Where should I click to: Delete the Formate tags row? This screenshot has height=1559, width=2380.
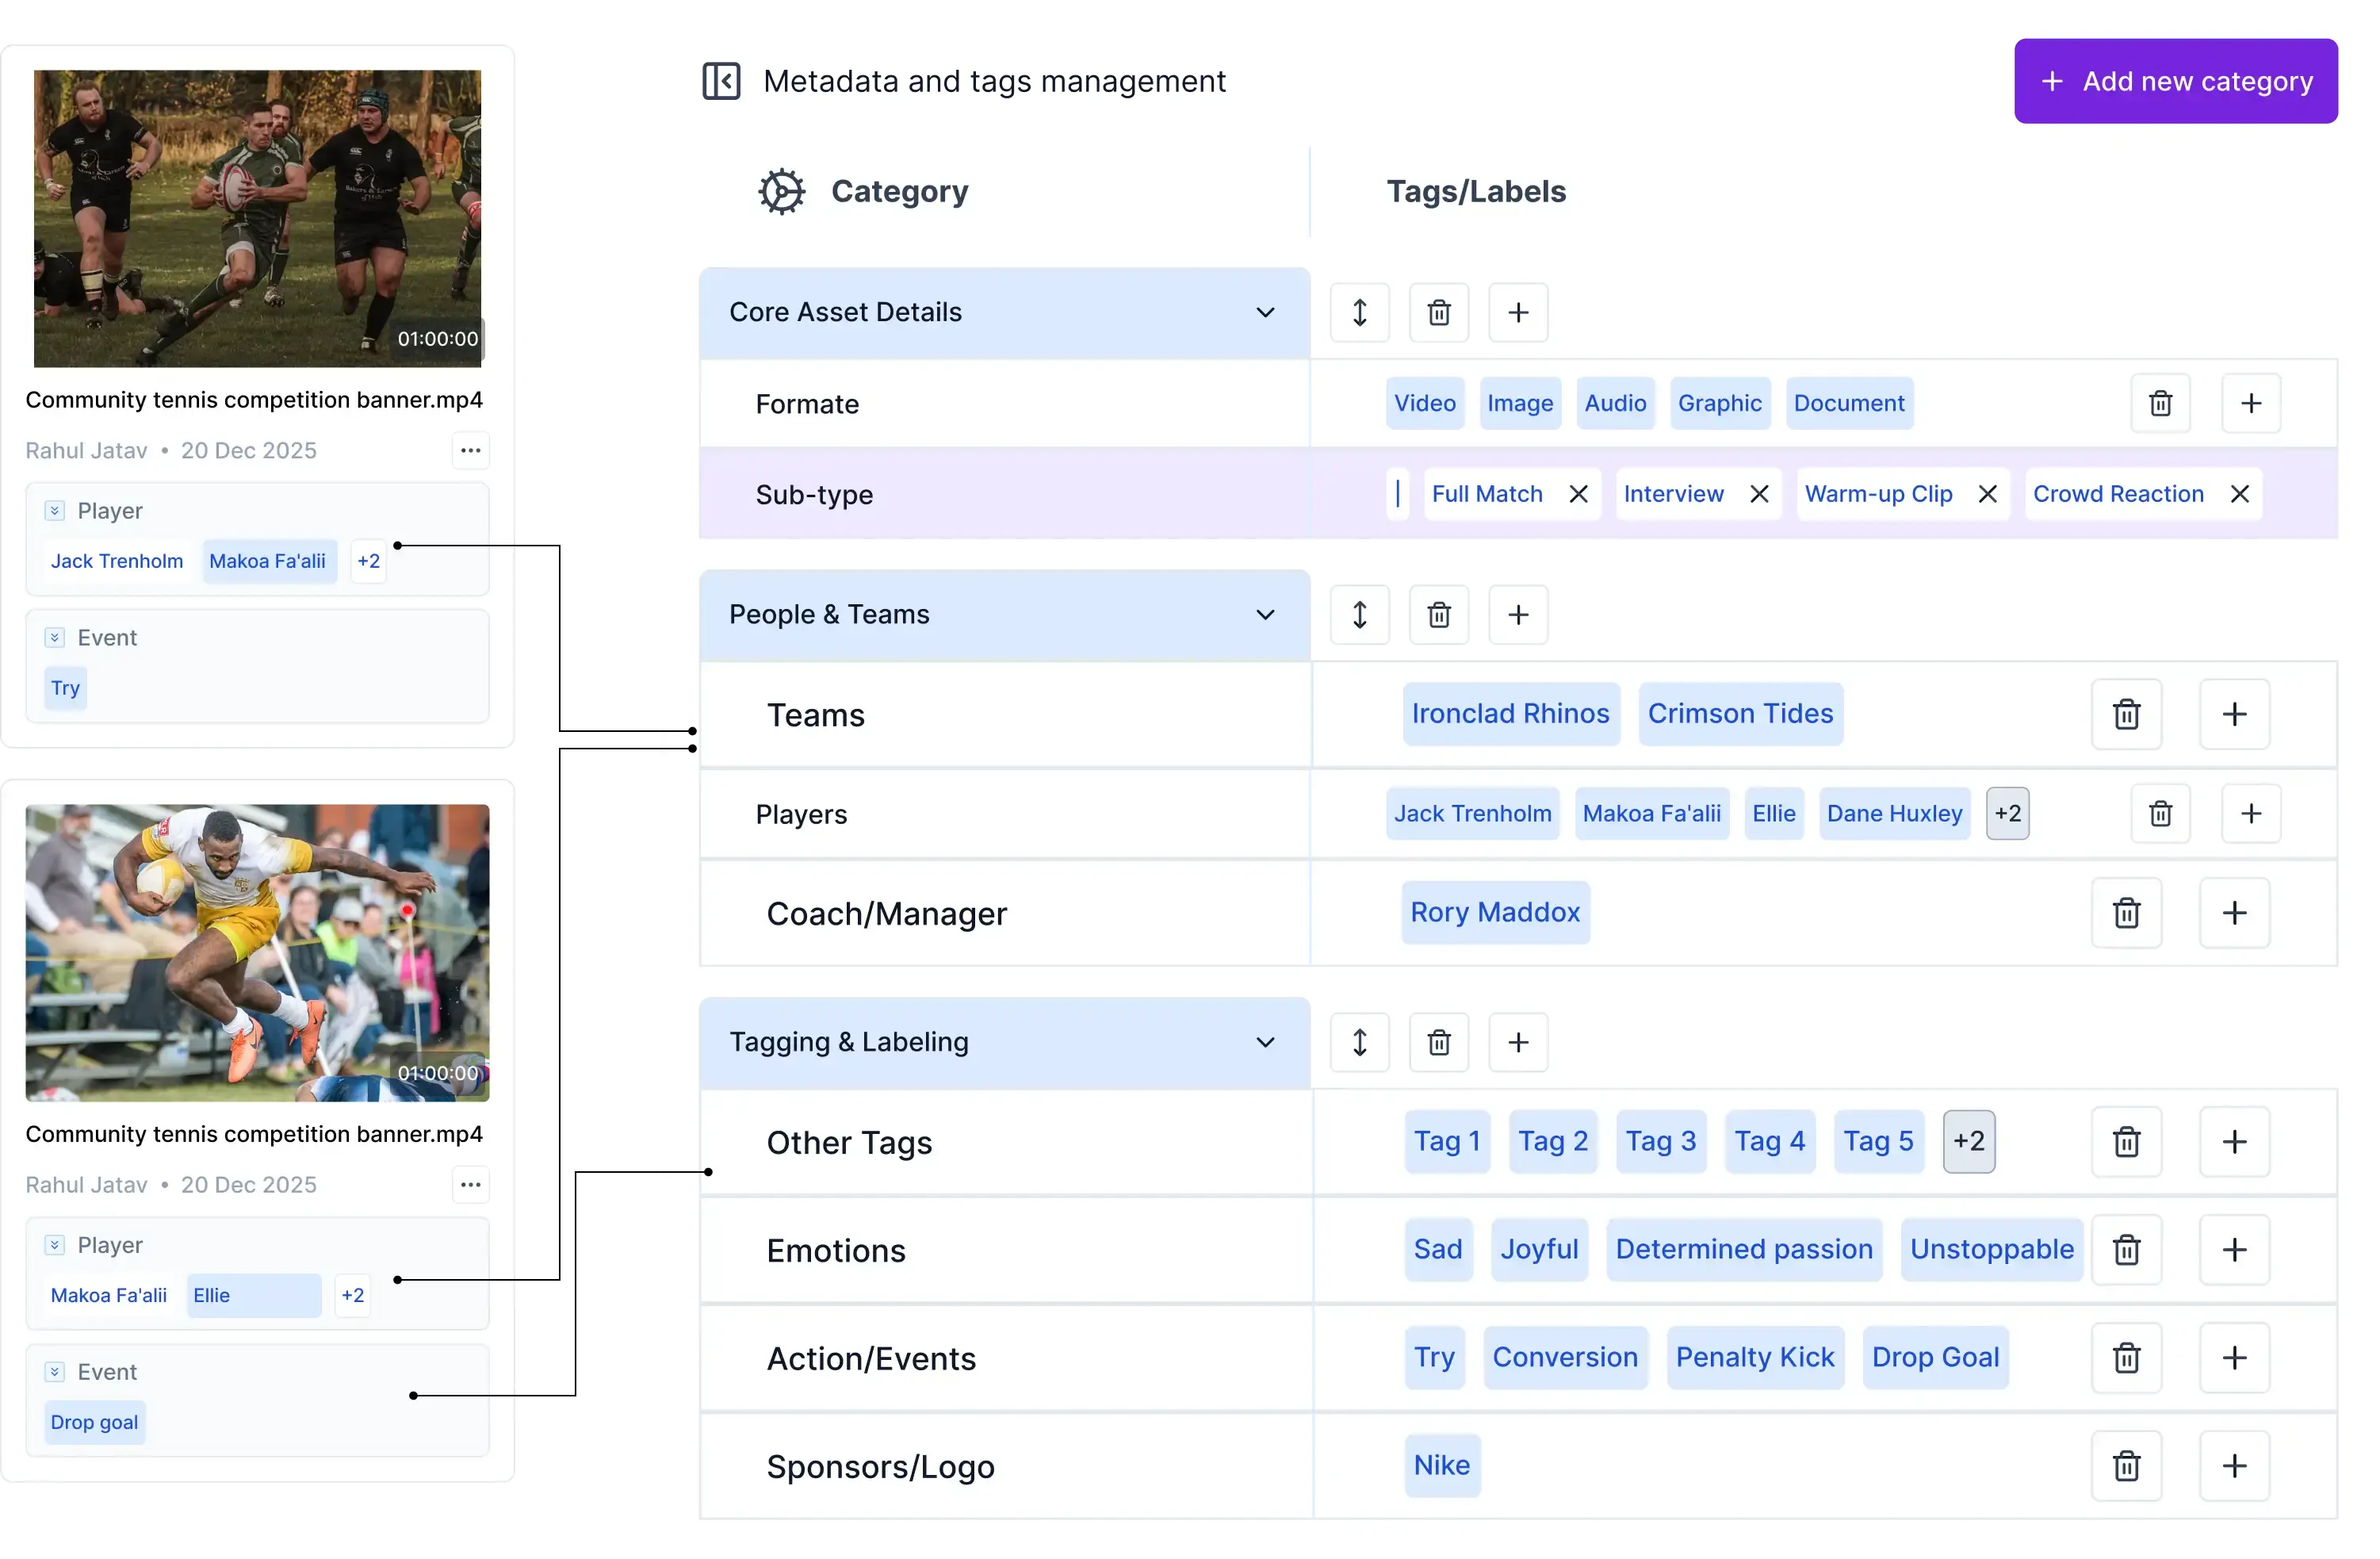tap(2160, 403)
